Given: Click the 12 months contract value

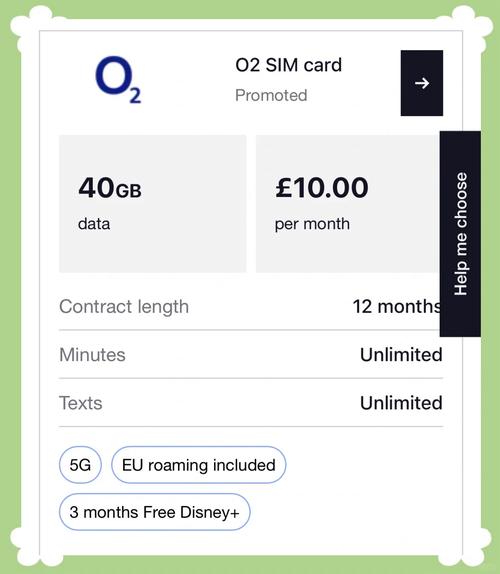Looking at the screenshot, I should (397, 306).
